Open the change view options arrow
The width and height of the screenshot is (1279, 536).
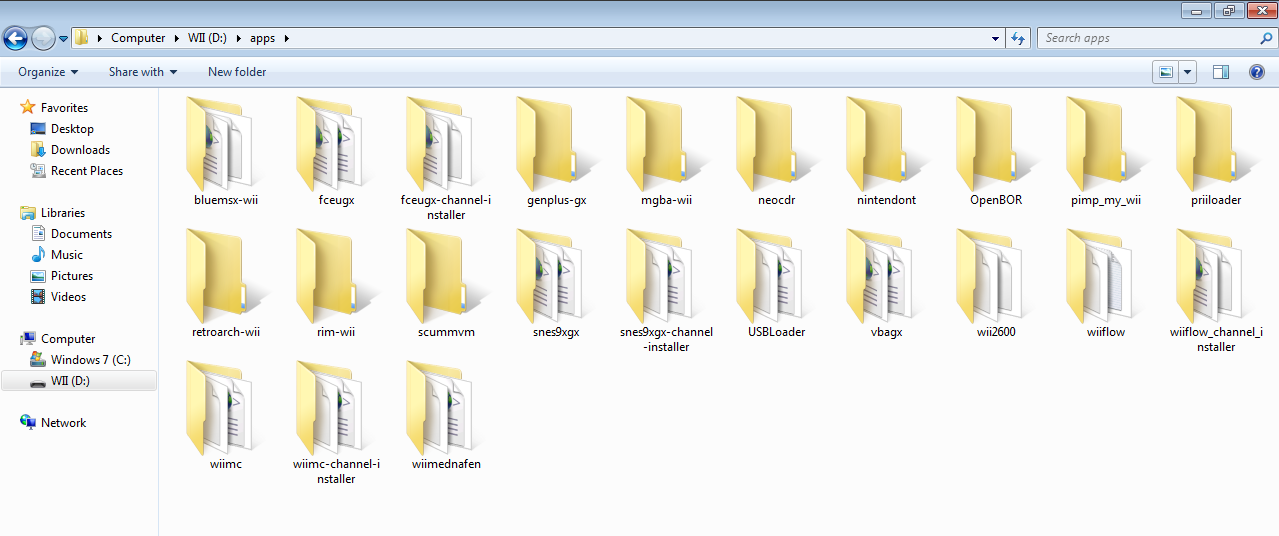tap(1188, 72)
